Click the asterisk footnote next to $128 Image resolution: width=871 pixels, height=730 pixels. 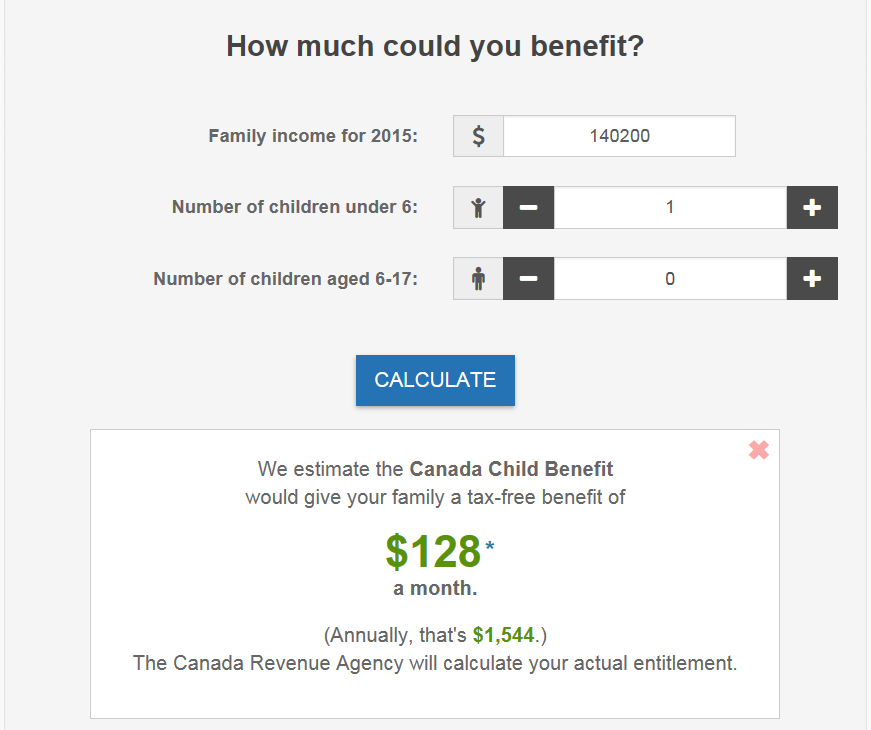(490, 546)
